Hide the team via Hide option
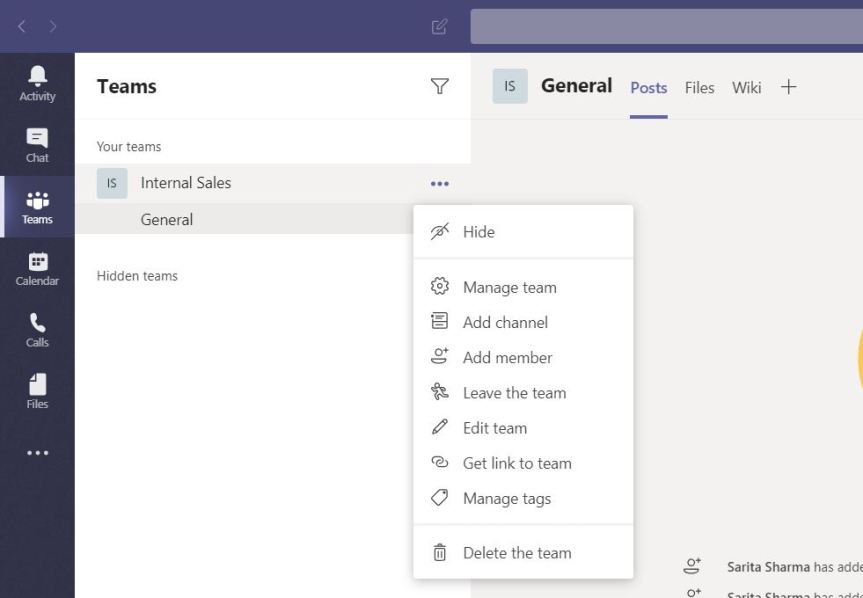 point(478,232)
